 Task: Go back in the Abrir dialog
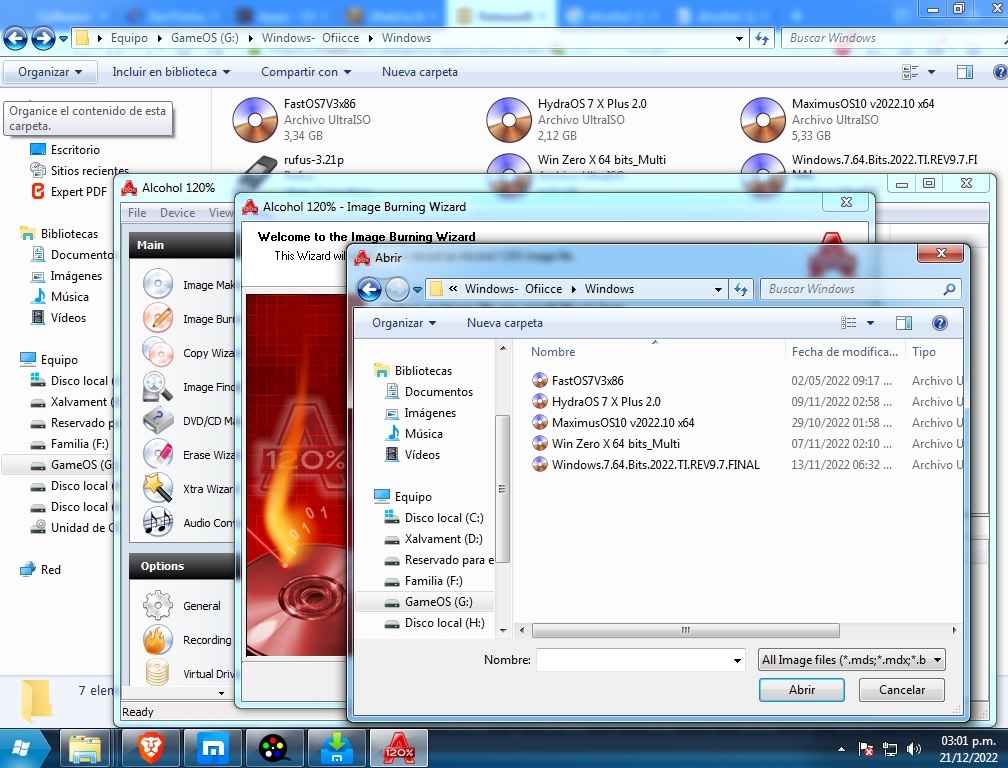click(x=369, y=289)
